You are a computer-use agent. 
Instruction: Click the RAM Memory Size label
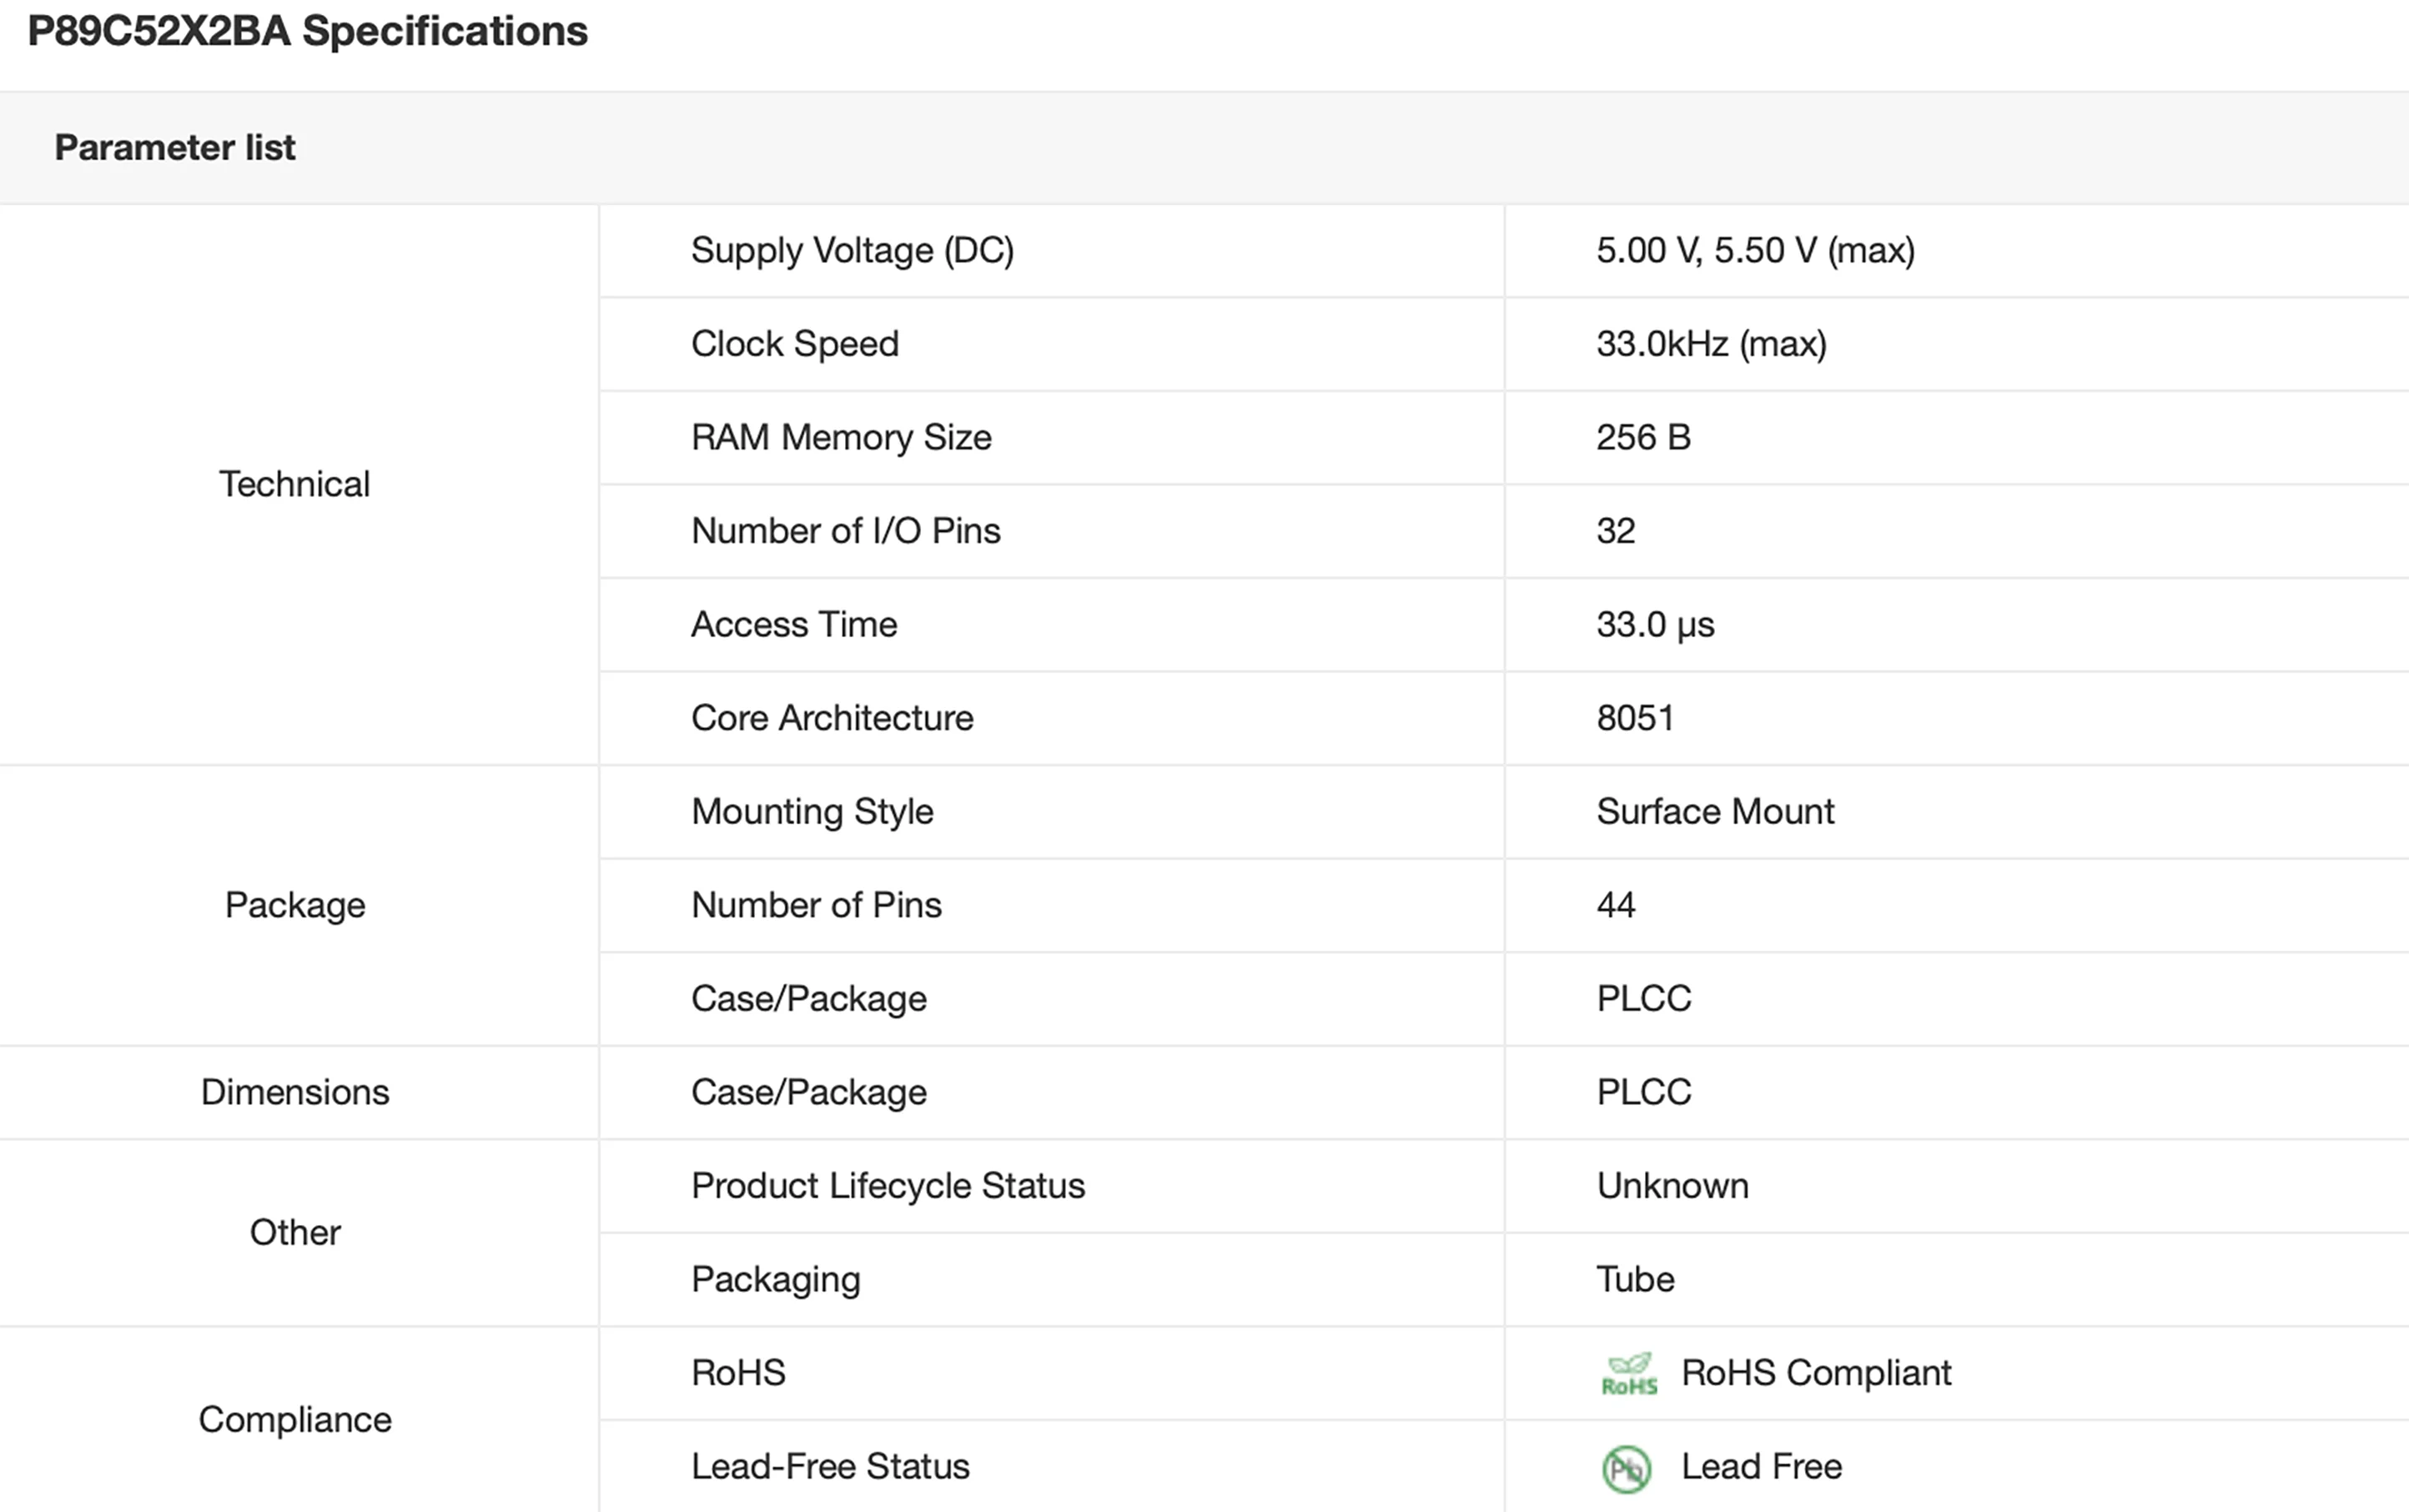coord(840,437)
